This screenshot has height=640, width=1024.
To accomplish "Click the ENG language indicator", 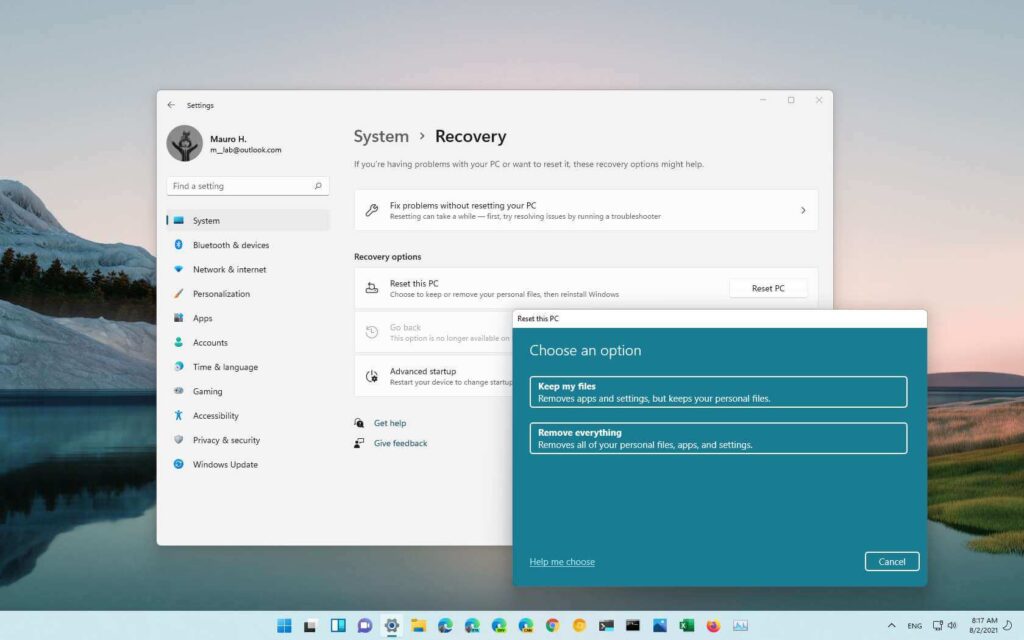I will tap(914, 626).
